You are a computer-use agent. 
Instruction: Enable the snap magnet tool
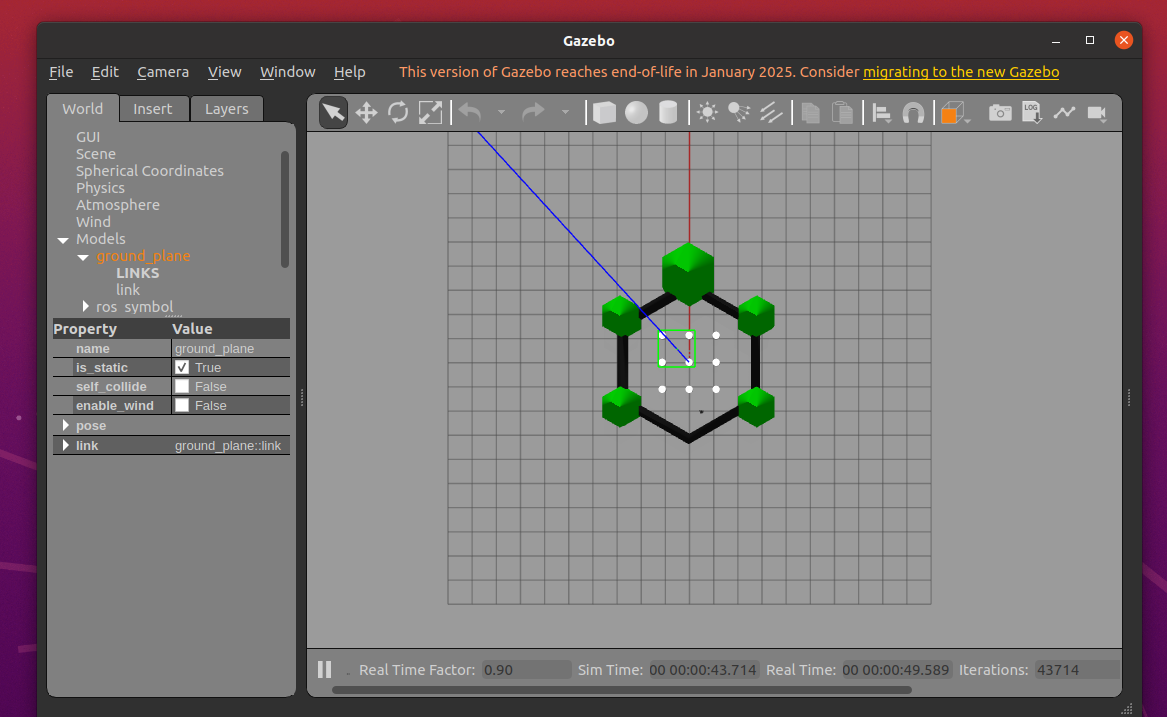913,113
